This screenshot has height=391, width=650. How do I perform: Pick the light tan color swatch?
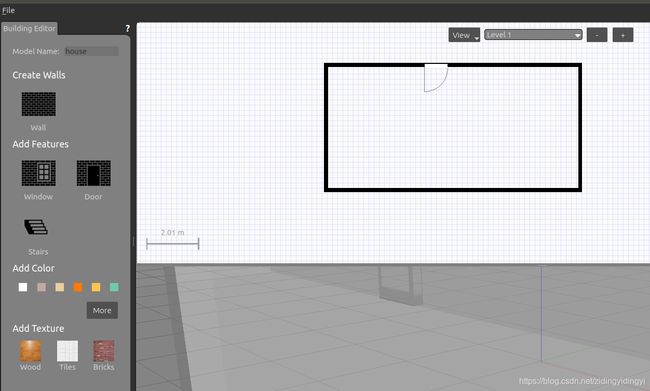point(60,287)
